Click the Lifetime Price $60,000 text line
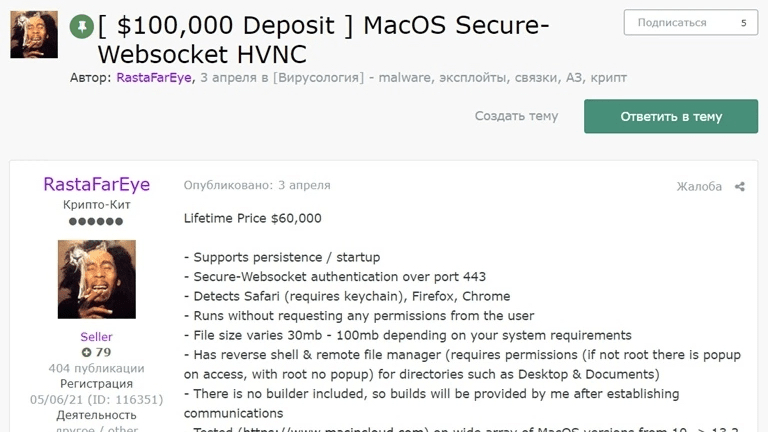The image size is (768, 432). [253, 218]
